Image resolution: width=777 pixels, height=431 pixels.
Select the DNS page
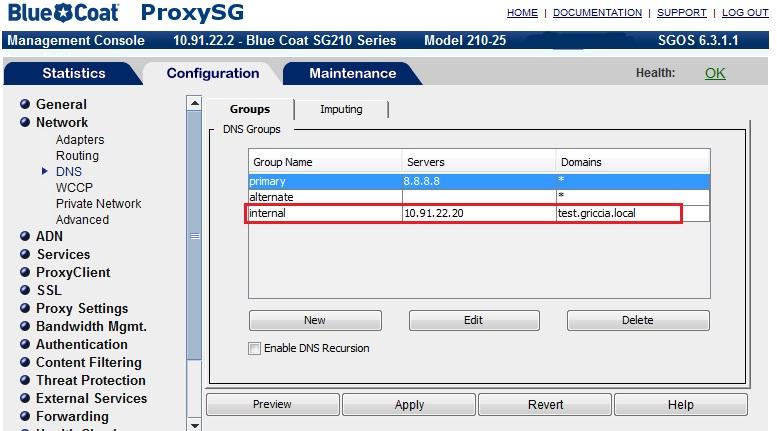click(69, 171)
